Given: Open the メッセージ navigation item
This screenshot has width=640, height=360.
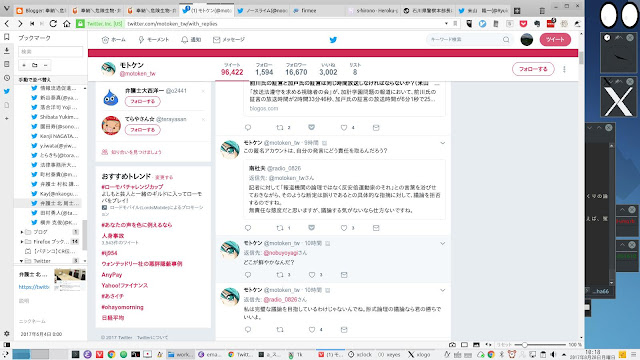Looking at the screenshot, I should [229, 40].
